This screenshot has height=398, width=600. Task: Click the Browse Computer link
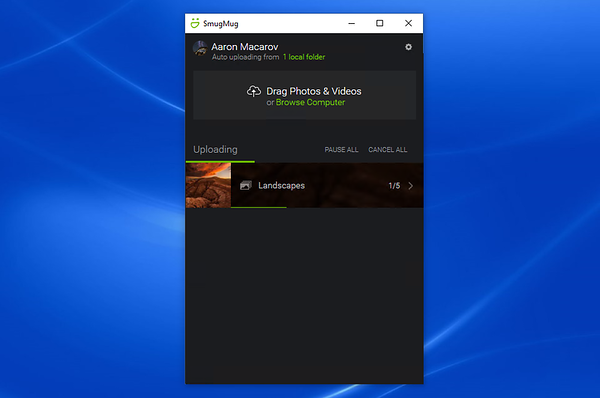[310, 103]
